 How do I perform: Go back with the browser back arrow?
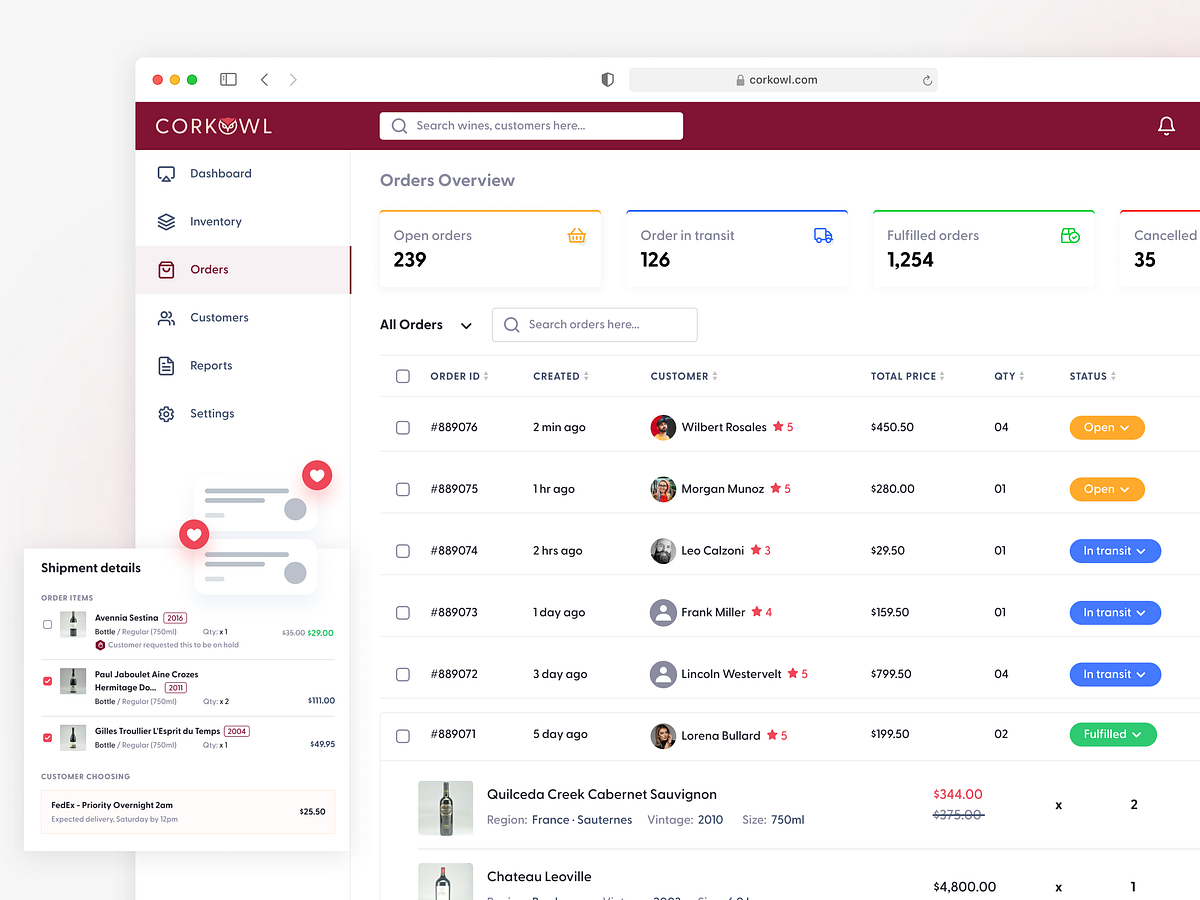click(x=264, y=80)
